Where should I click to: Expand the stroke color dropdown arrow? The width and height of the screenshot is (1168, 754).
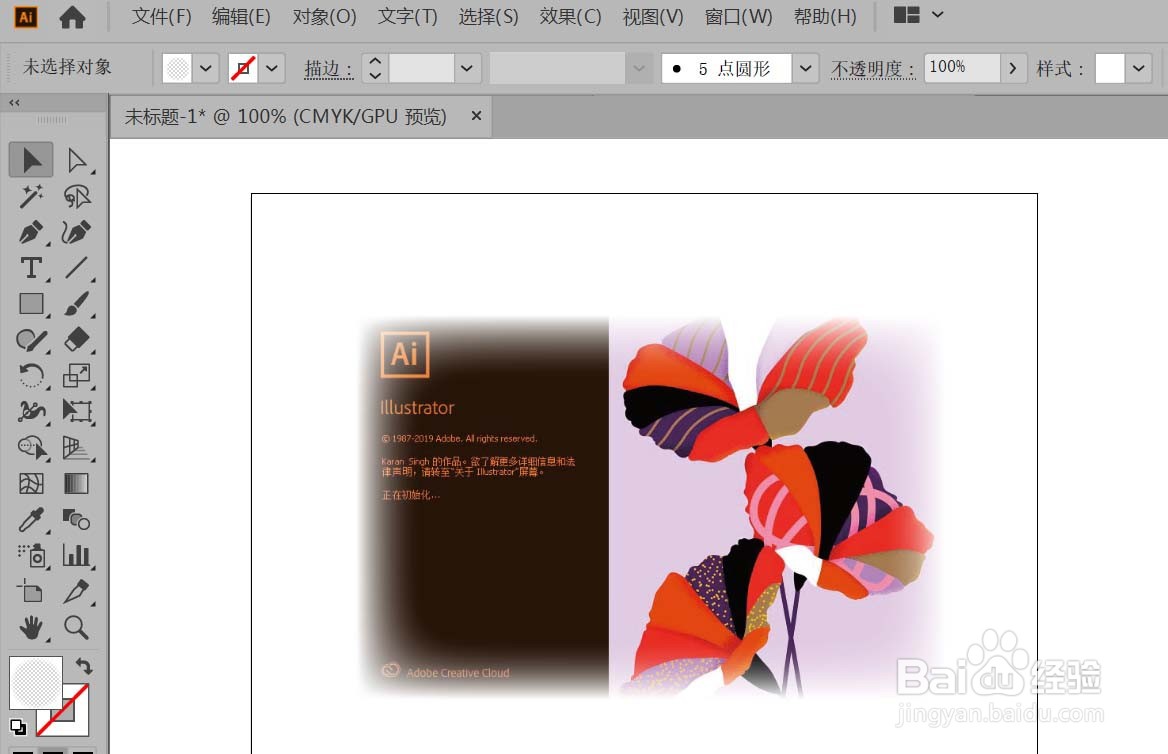pyautogui.click(x=272, y=69)
